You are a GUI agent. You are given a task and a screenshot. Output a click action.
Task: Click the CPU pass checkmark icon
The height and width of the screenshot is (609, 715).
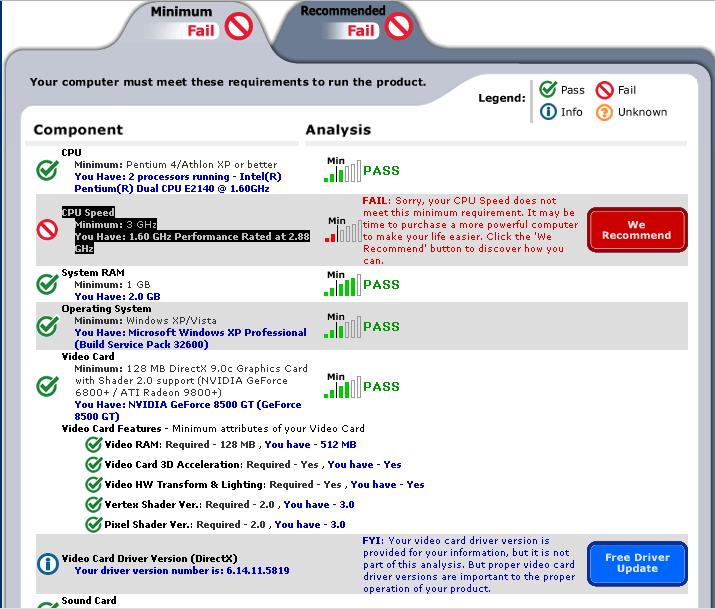tap(47, 170)
